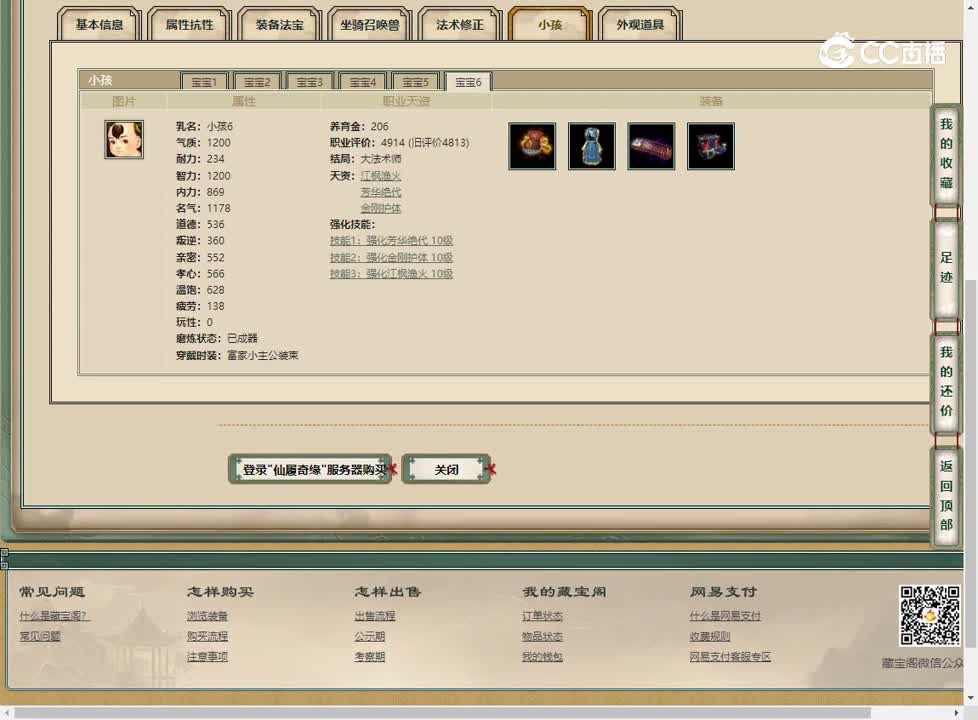
Task: Click the scroll-right arrow of horizontal scrollbar
Action: pos(957,713)
